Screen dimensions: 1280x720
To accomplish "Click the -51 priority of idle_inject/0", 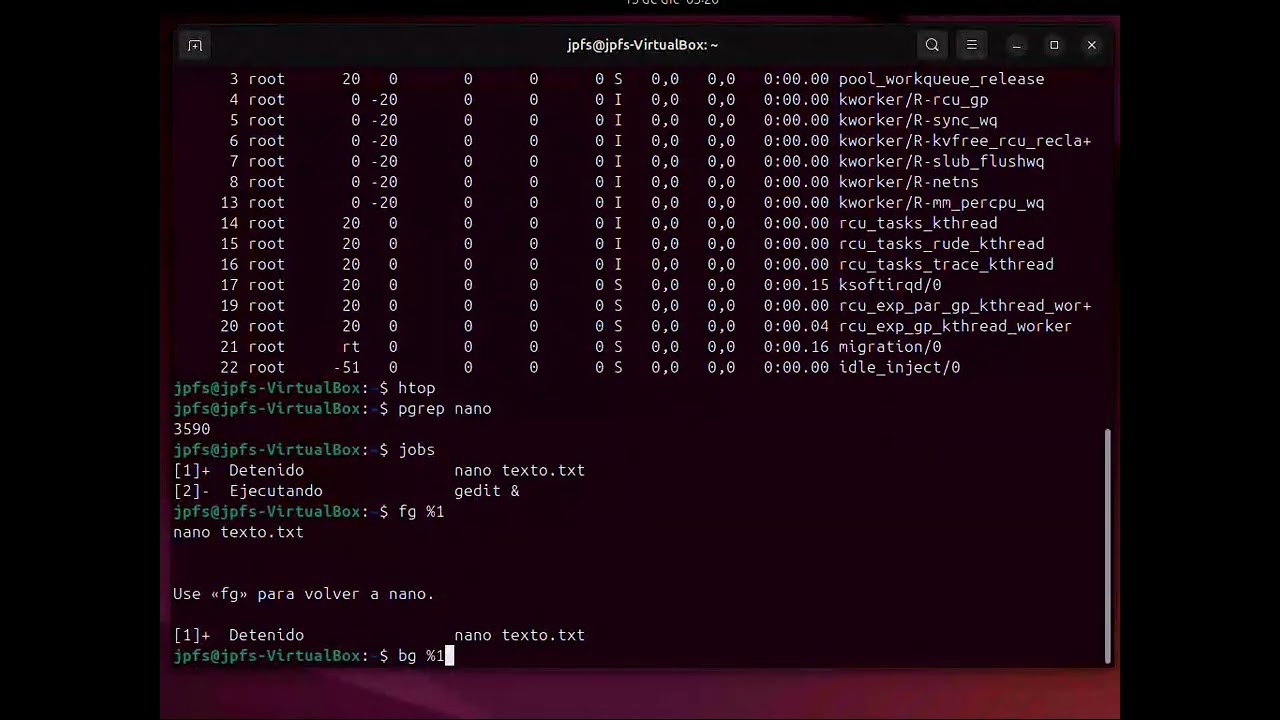I will pos(346,367).
